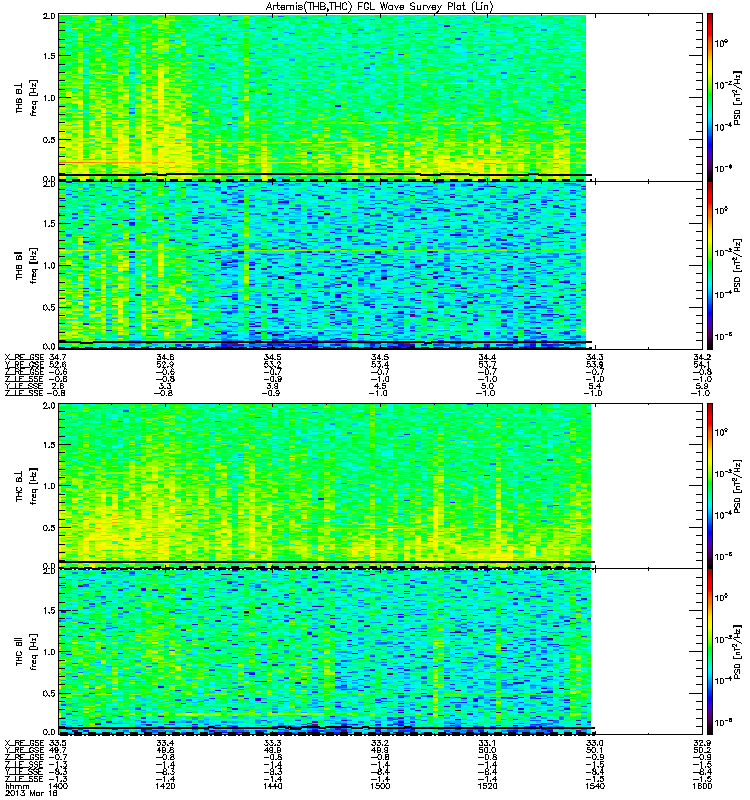This screenshot has height=800, width=750.
Task: Click the X_RE_GSE value 33.5
Action: tap(57, 743)
